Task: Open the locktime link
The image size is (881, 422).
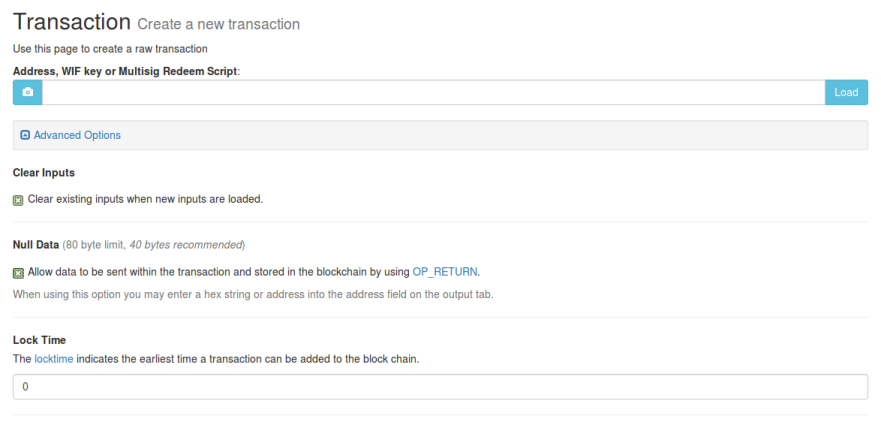Action: (54, 359)
